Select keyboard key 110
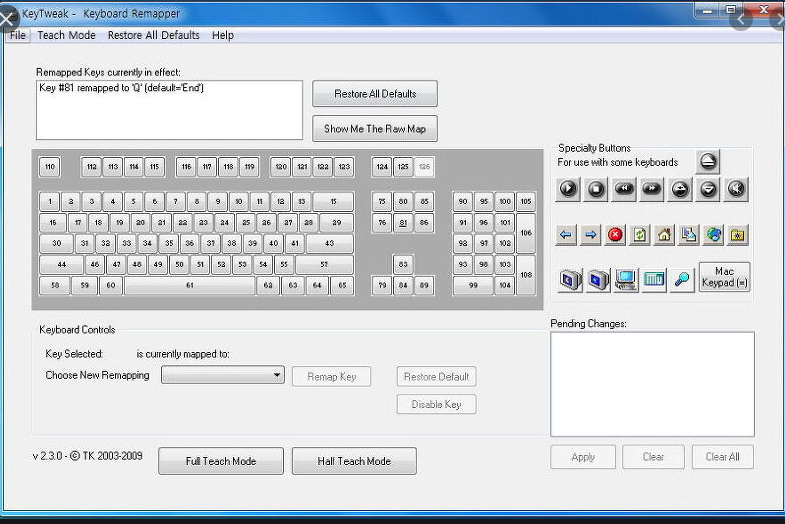Image resolution: width=785 pixels, height=524 pixels. [x=50, y=167]
